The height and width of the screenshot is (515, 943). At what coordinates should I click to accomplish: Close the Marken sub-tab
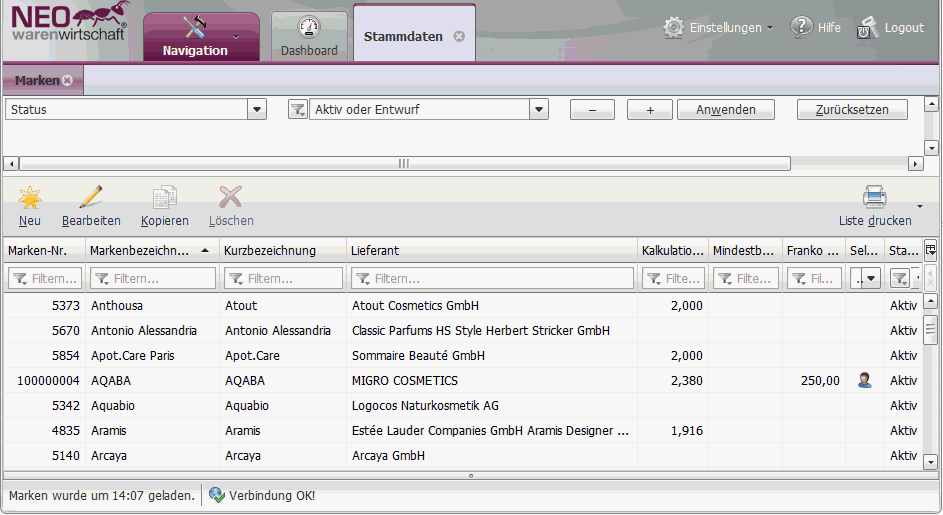pyautogui.click(x=68, y=80)
